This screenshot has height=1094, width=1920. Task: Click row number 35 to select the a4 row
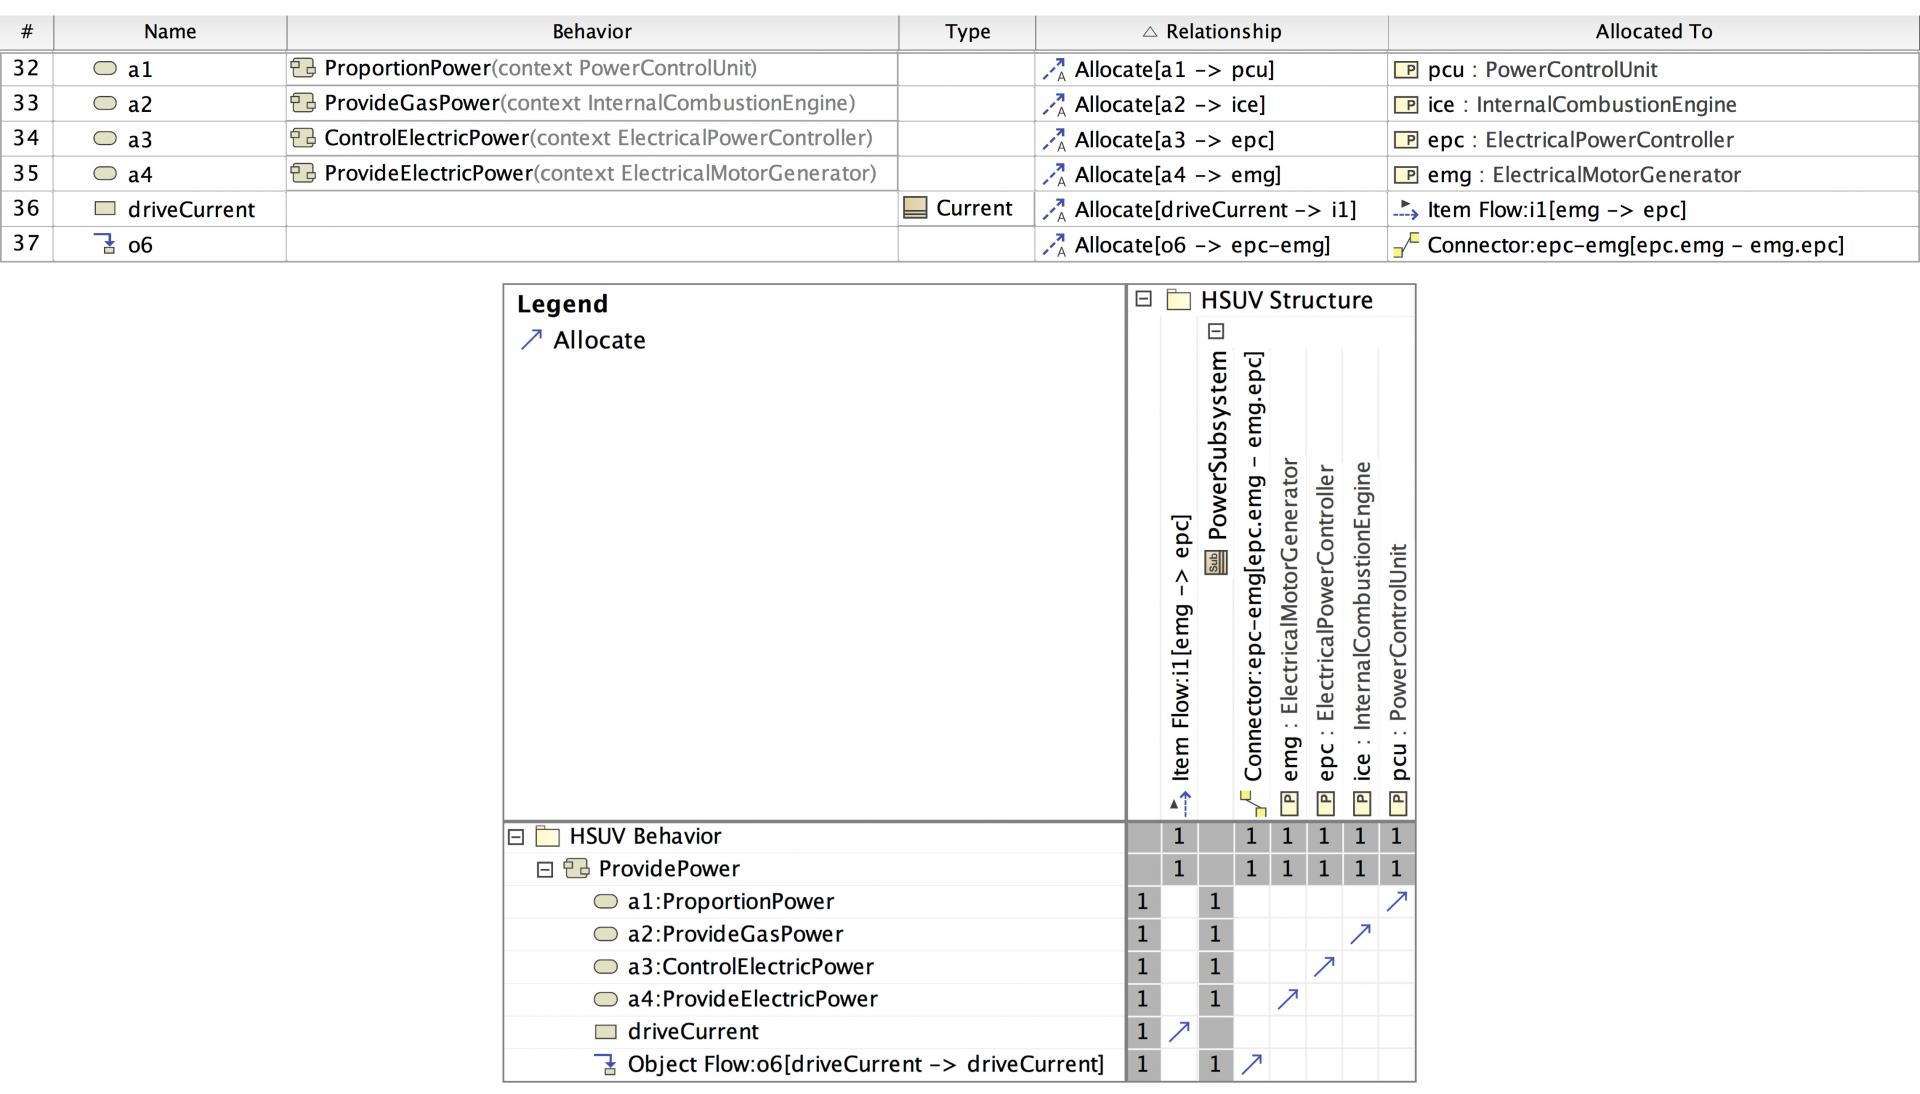click(x=27, y=174)
